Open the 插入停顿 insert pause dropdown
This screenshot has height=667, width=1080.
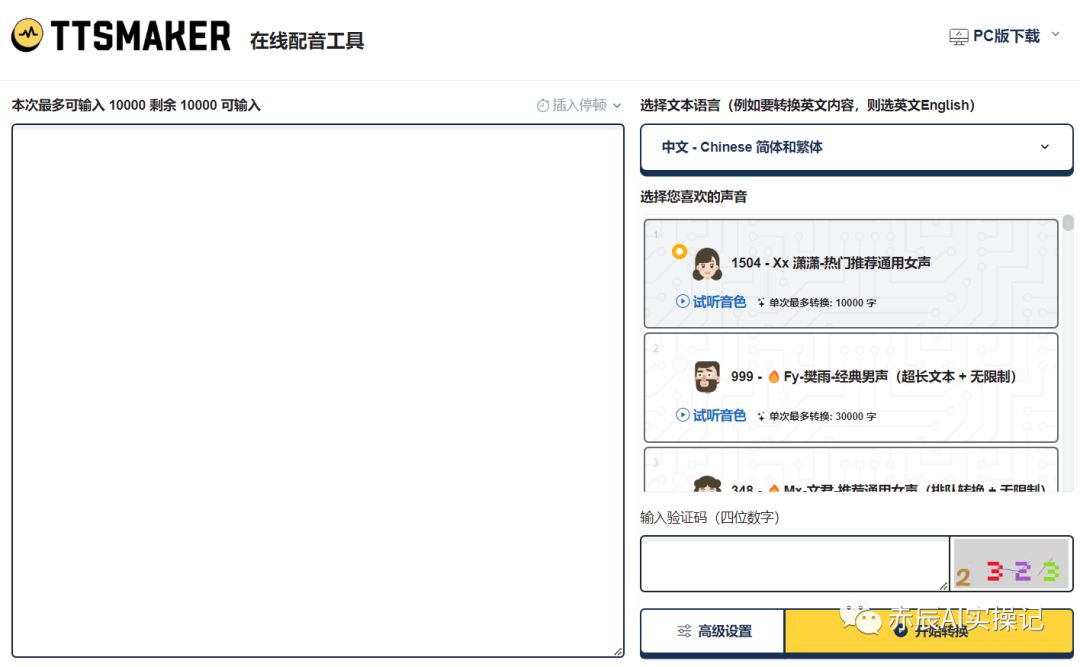(579, 105)
